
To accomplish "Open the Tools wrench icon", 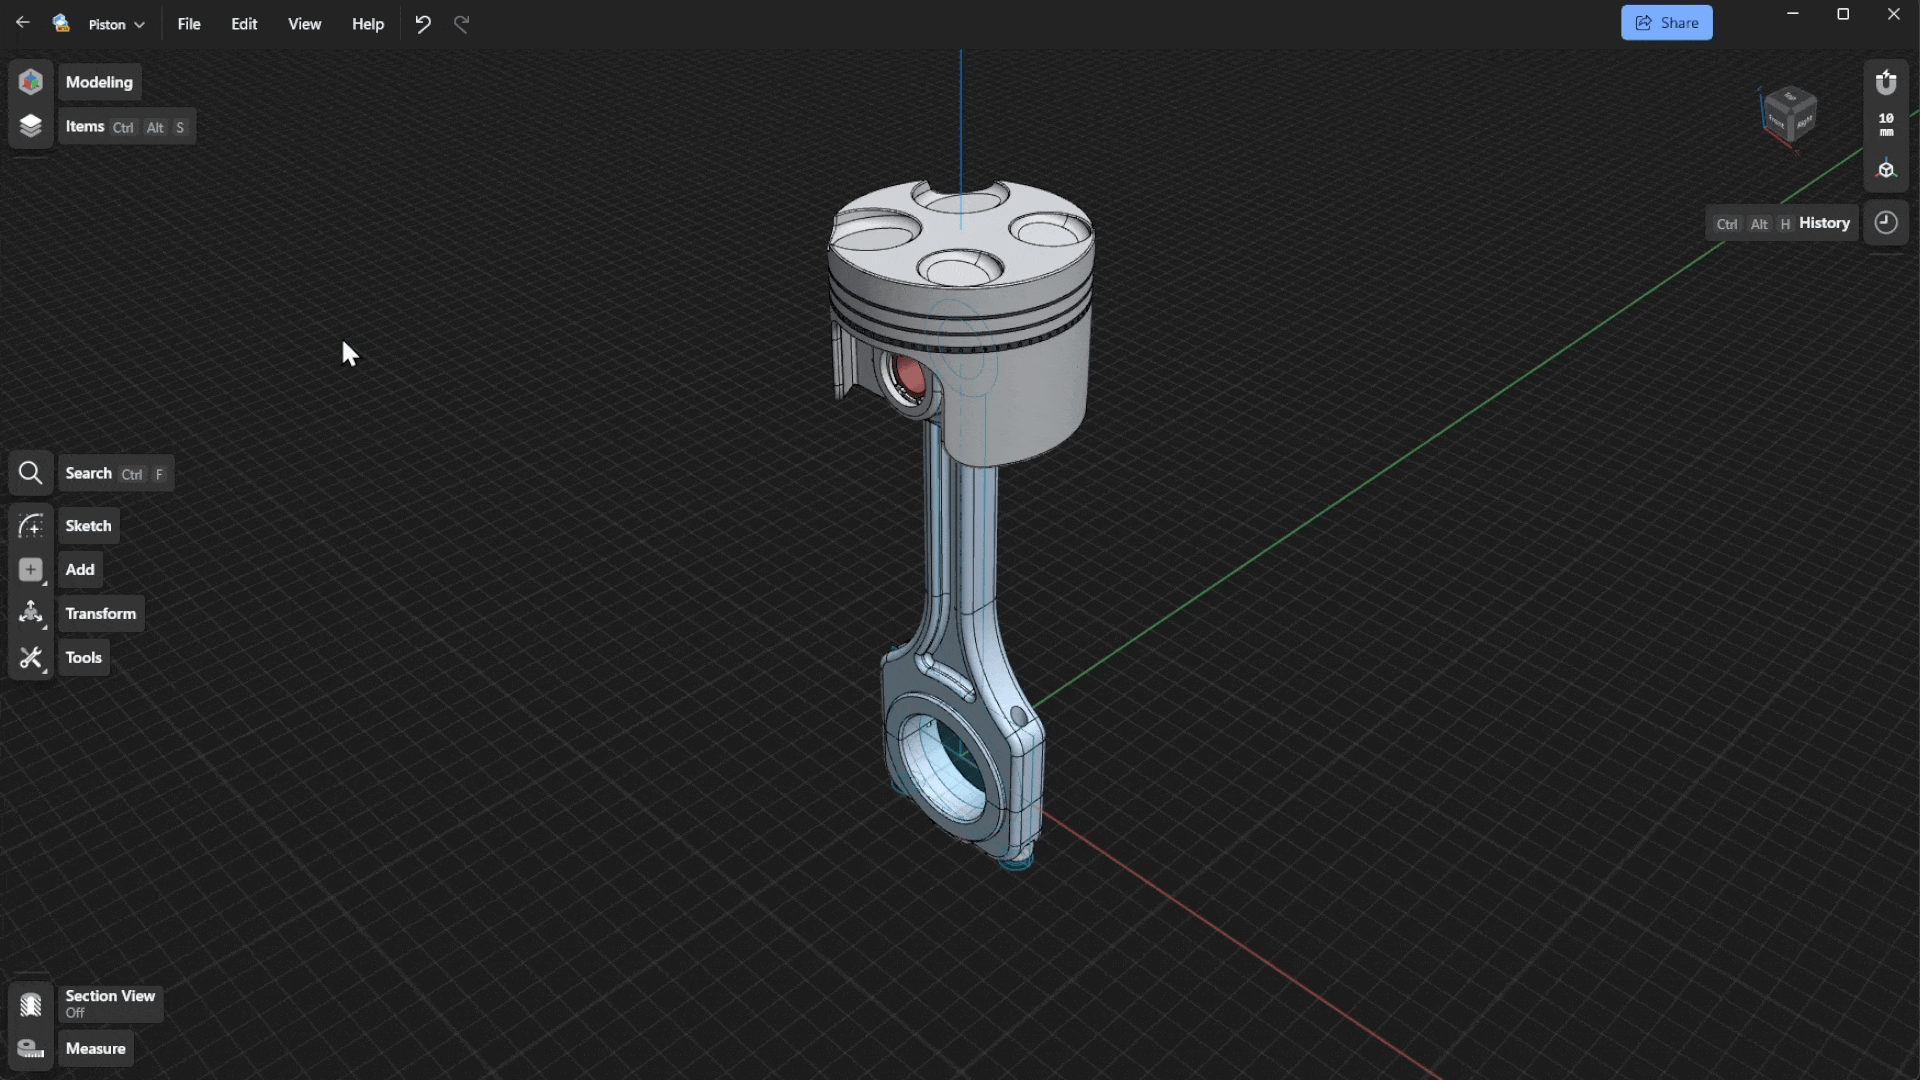I will [x=30, y=658].
